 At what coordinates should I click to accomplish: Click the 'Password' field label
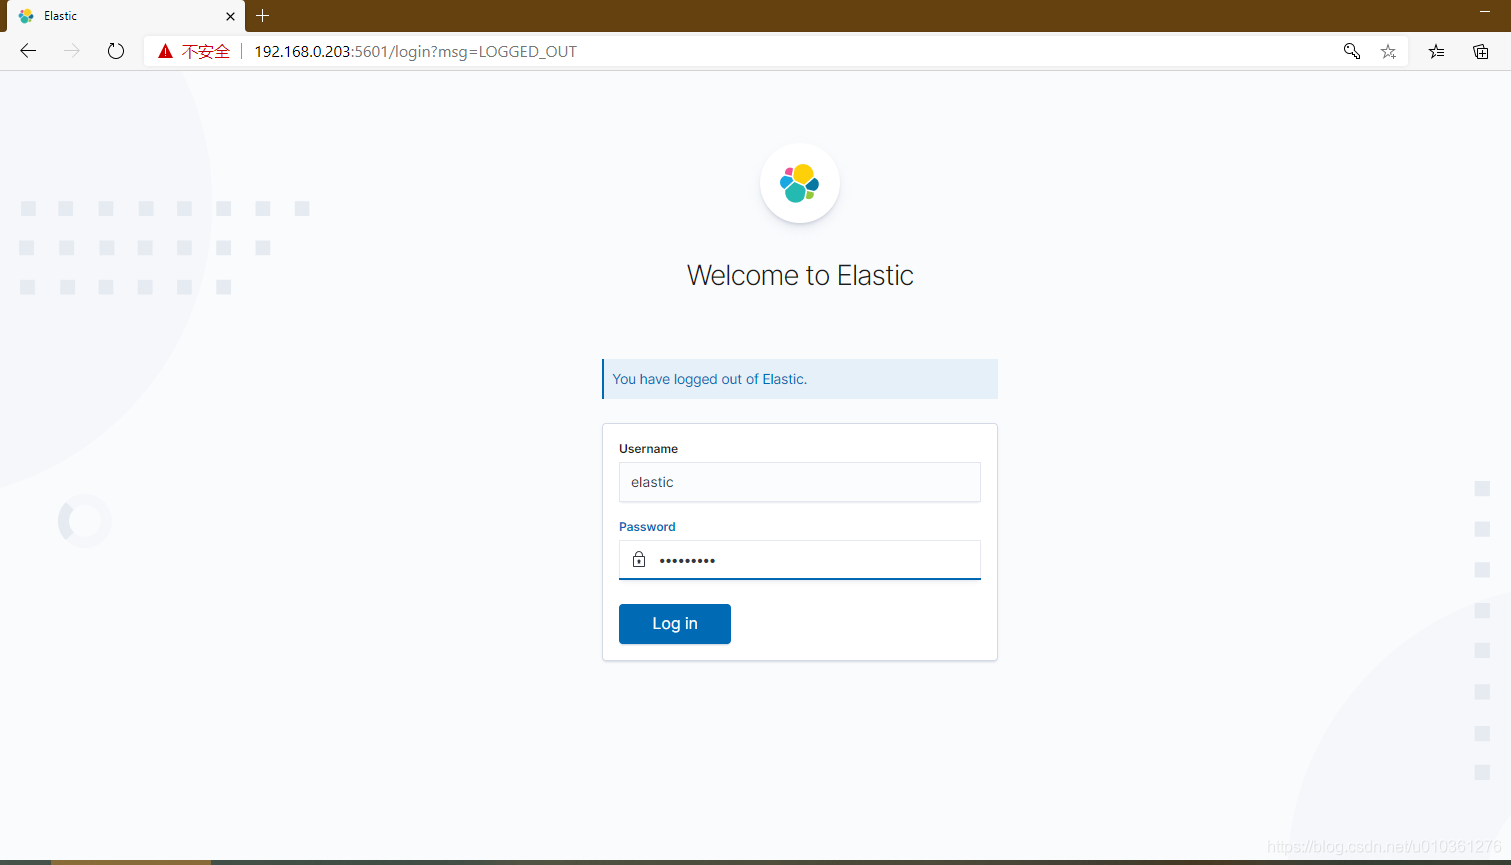coord(647,527)
